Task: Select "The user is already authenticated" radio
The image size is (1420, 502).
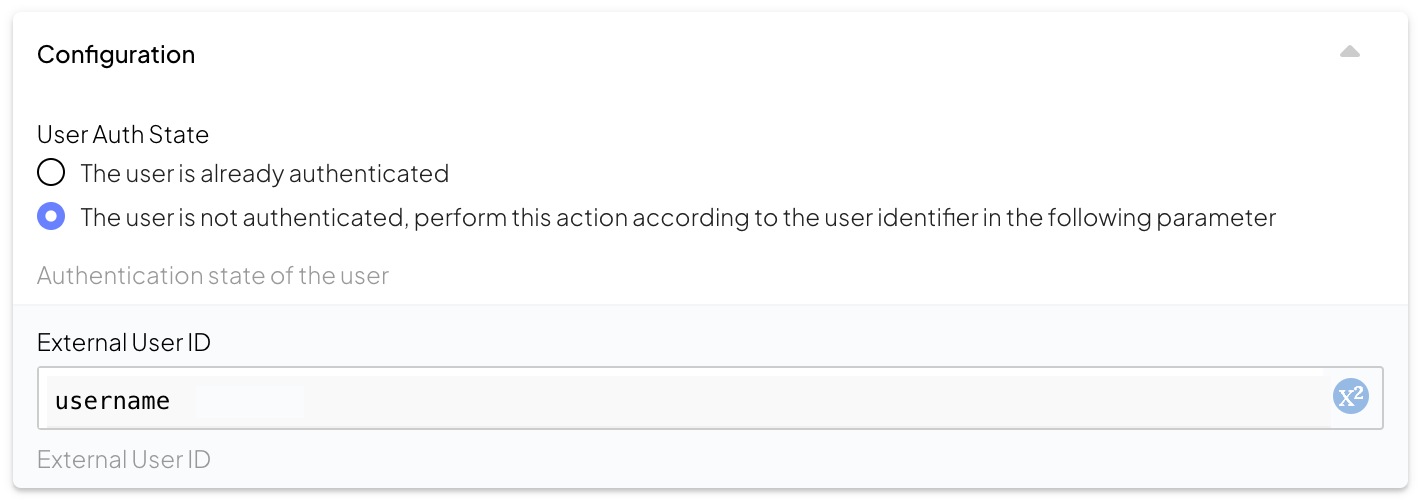Action: pos(51,173)
